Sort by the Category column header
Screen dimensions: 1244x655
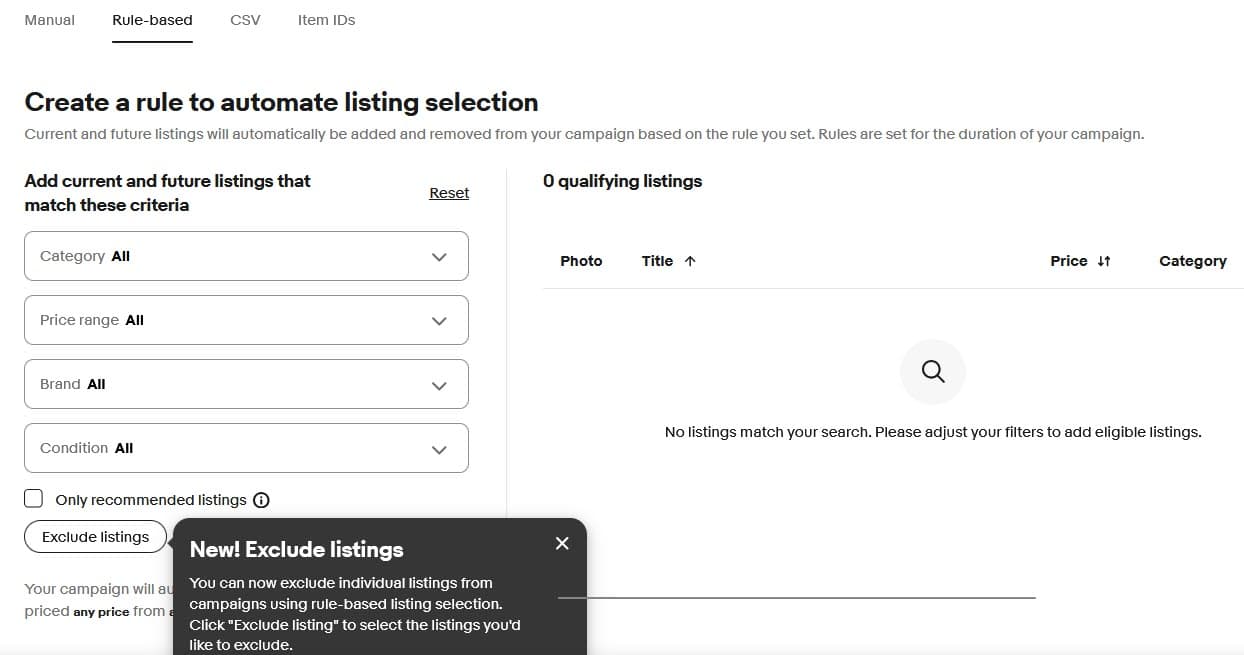[x=1192, y=261]
